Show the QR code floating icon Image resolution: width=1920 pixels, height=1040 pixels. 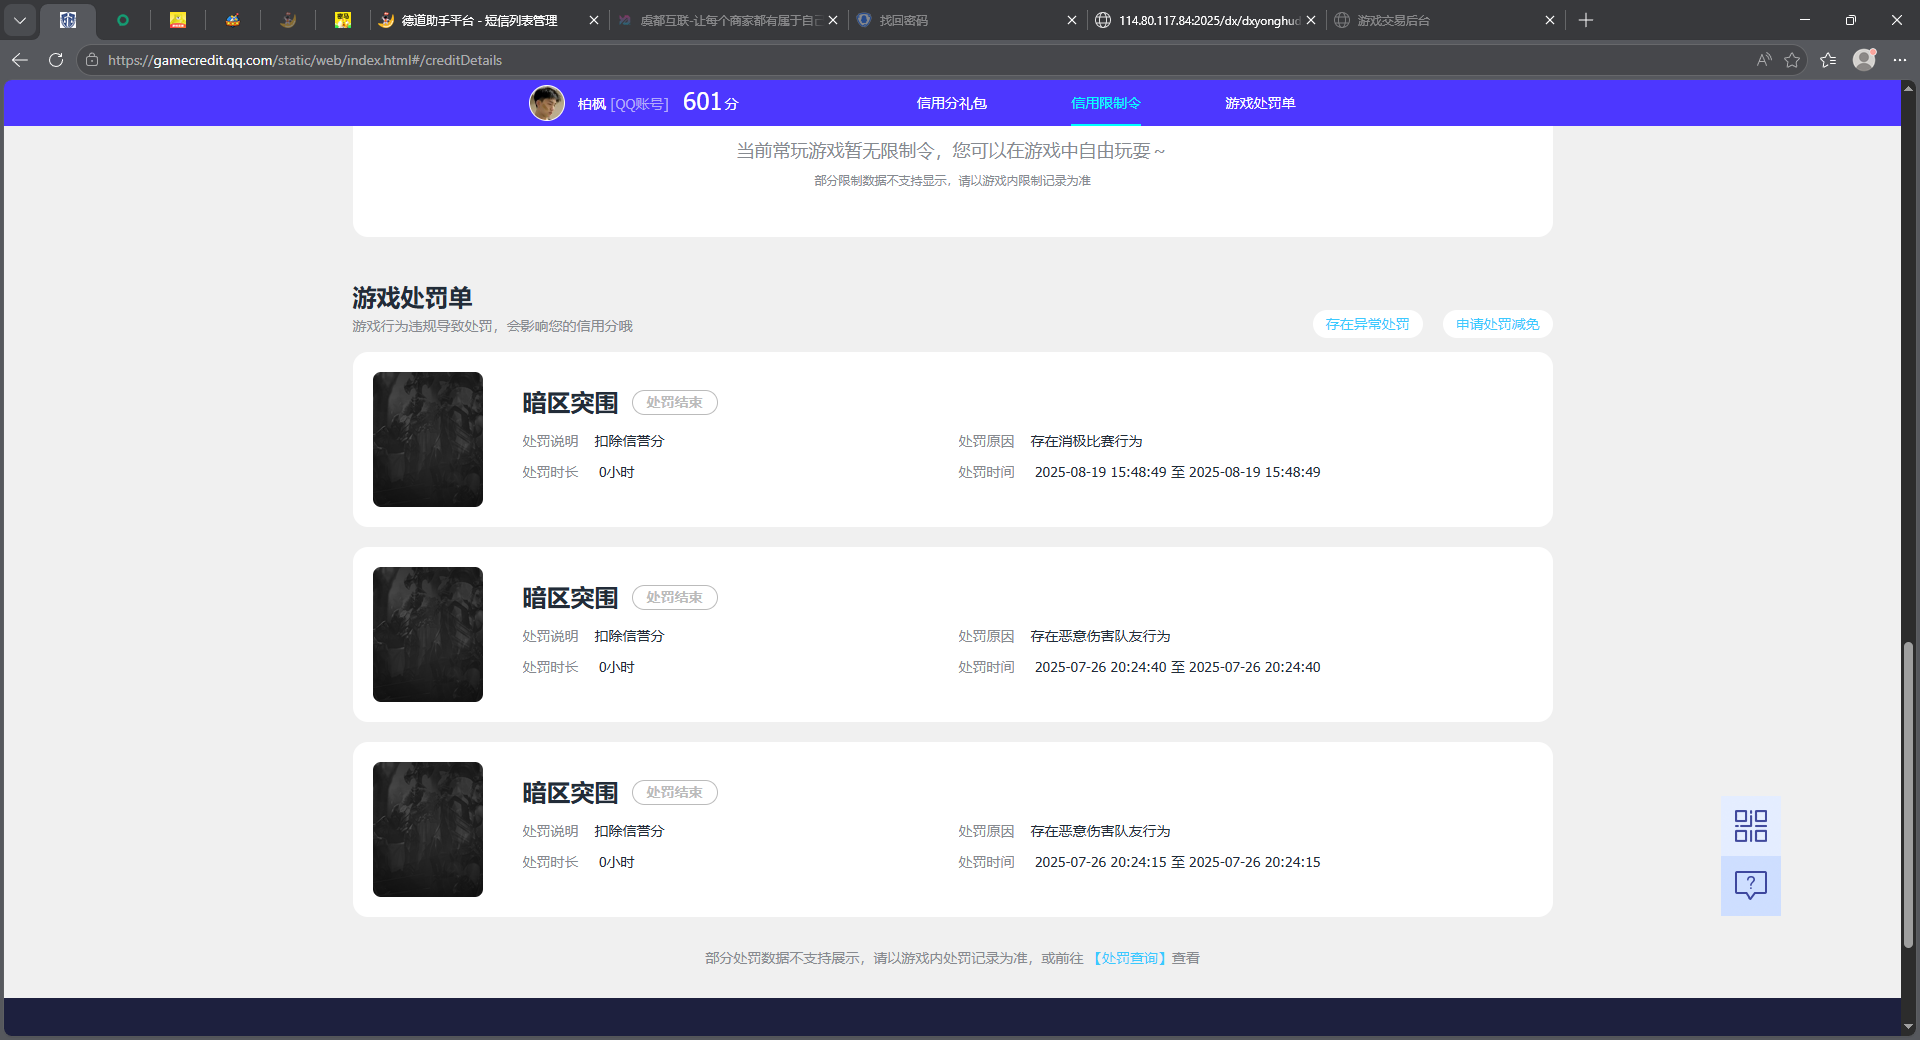(1751, 826)
